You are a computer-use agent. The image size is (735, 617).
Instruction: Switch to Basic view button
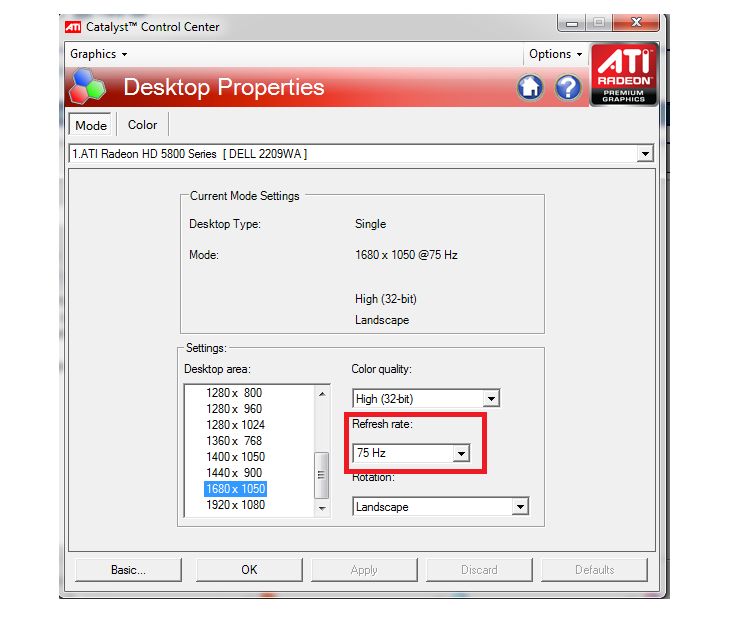click(128, 570)
